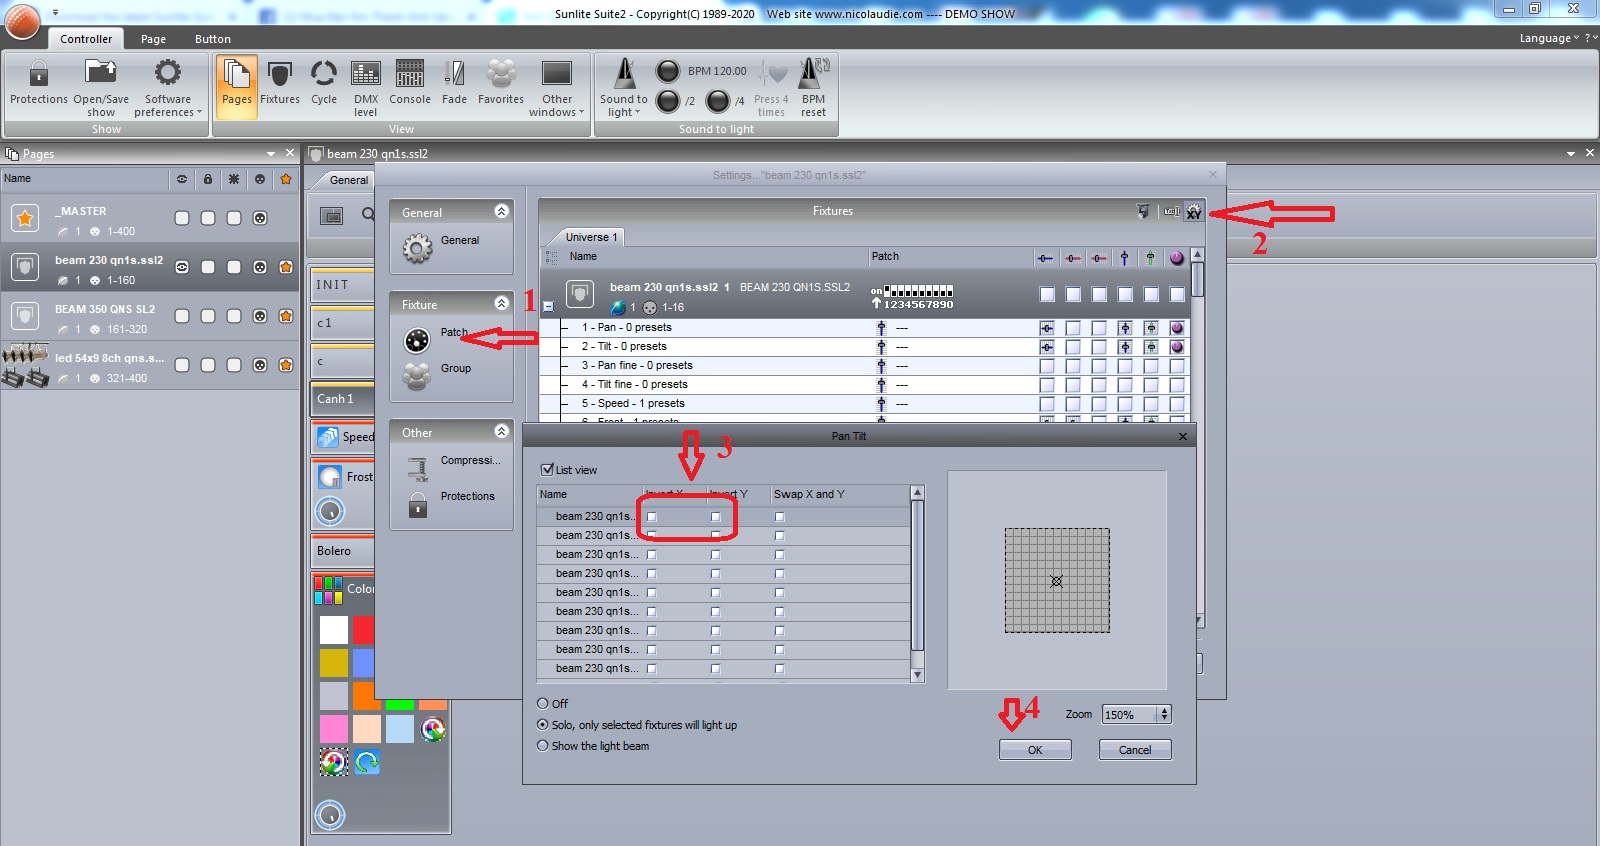
Task: Open the Pages panel dropdown arrow
Action: tap(271, 154)
